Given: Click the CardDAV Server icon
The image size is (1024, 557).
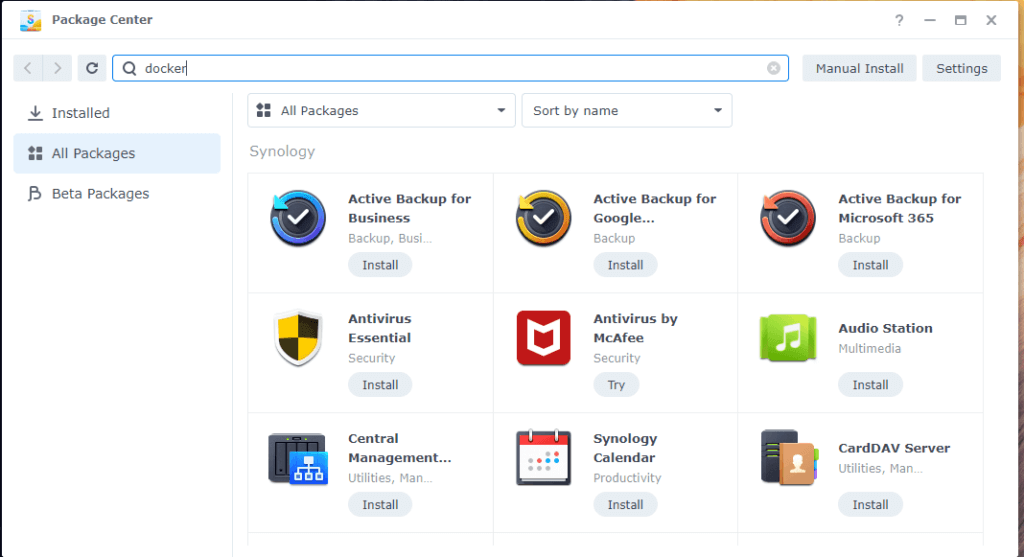Looking at the screenshot, I should click(789, 457).
